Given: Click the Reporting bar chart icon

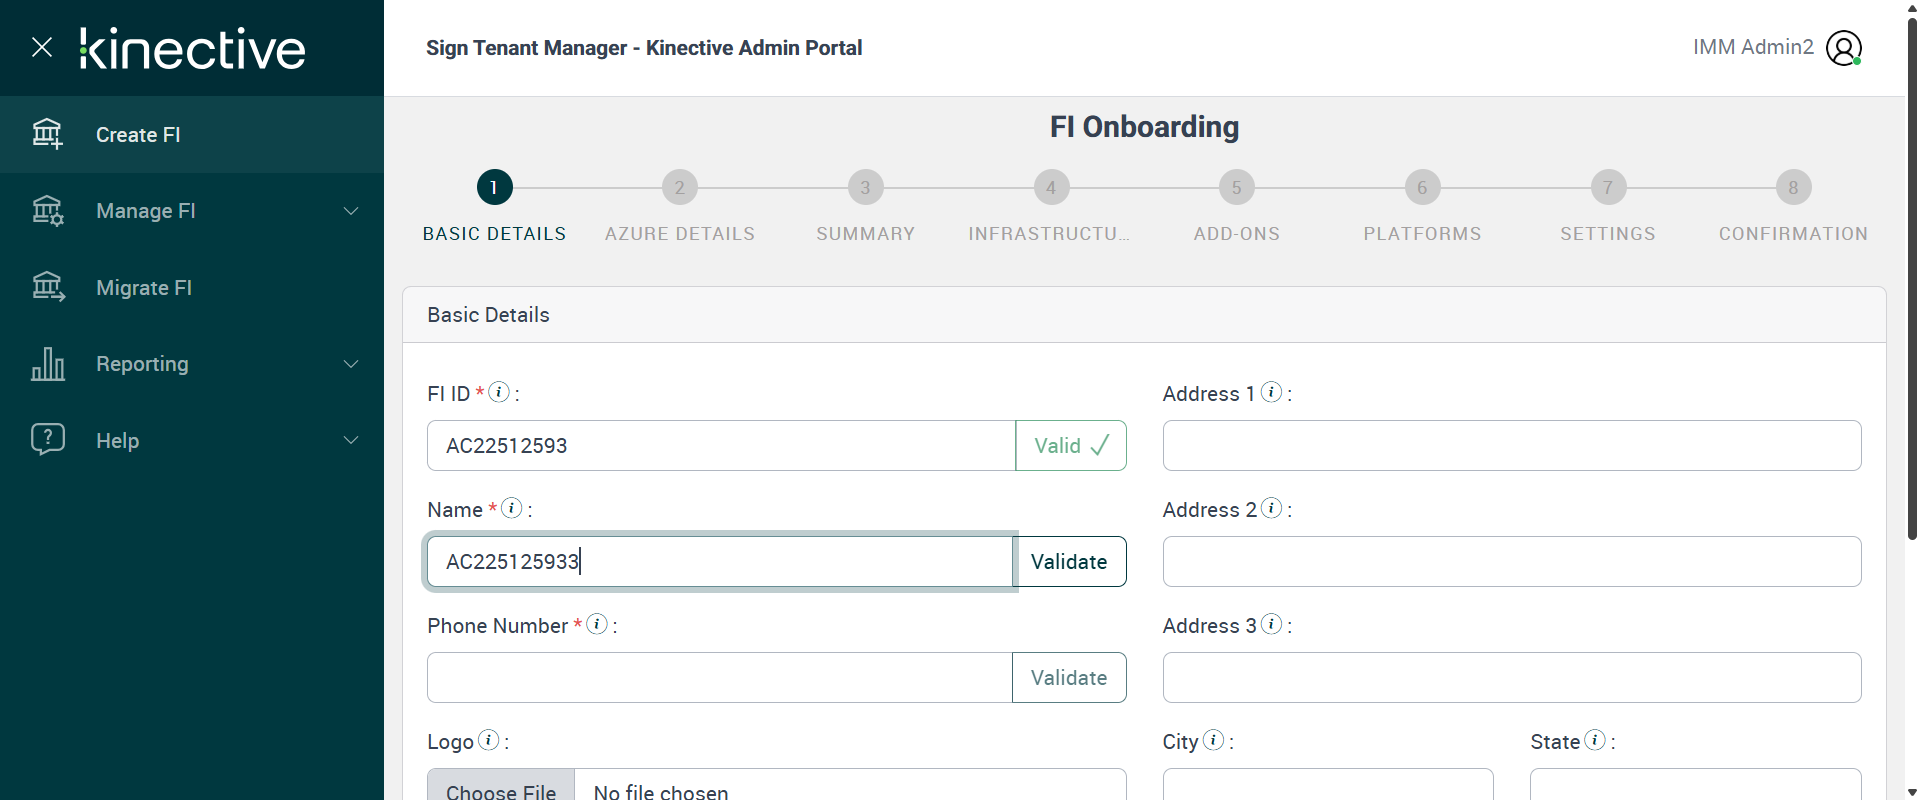Looking at the screenshot, I should (x=47, y=364).
